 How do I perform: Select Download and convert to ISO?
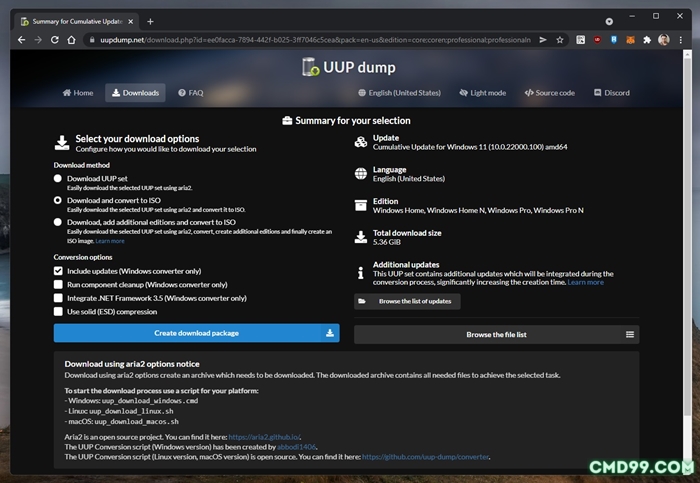point(58,200)
